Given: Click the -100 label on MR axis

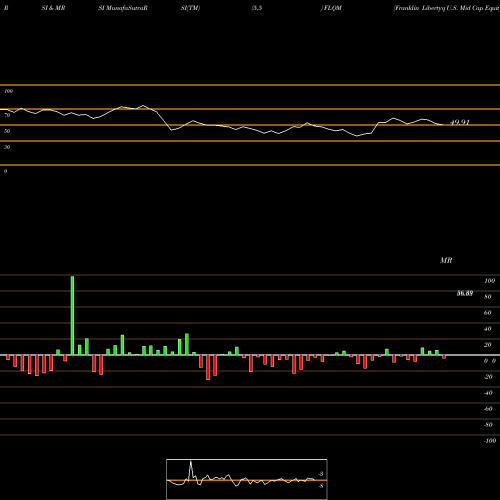Looking at the screenshot, I should click(490, 441).
